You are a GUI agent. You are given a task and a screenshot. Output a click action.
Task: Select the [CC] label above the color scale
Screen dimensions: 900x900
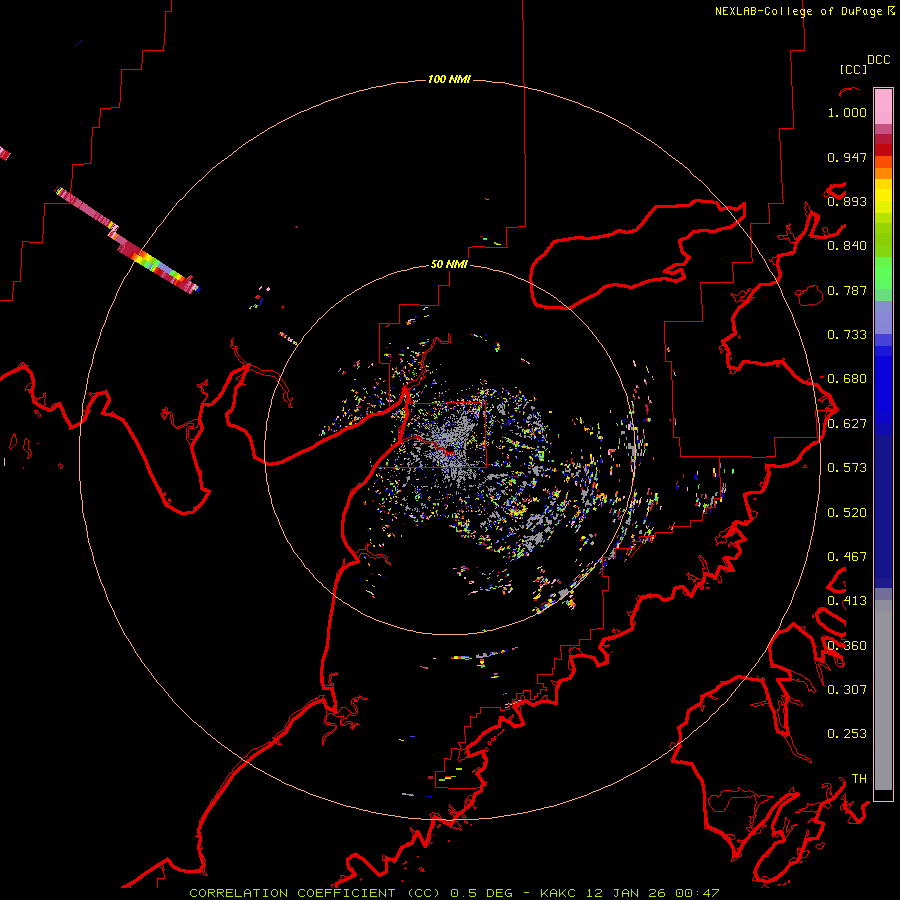pyautogui.click(x=853, y=69)
